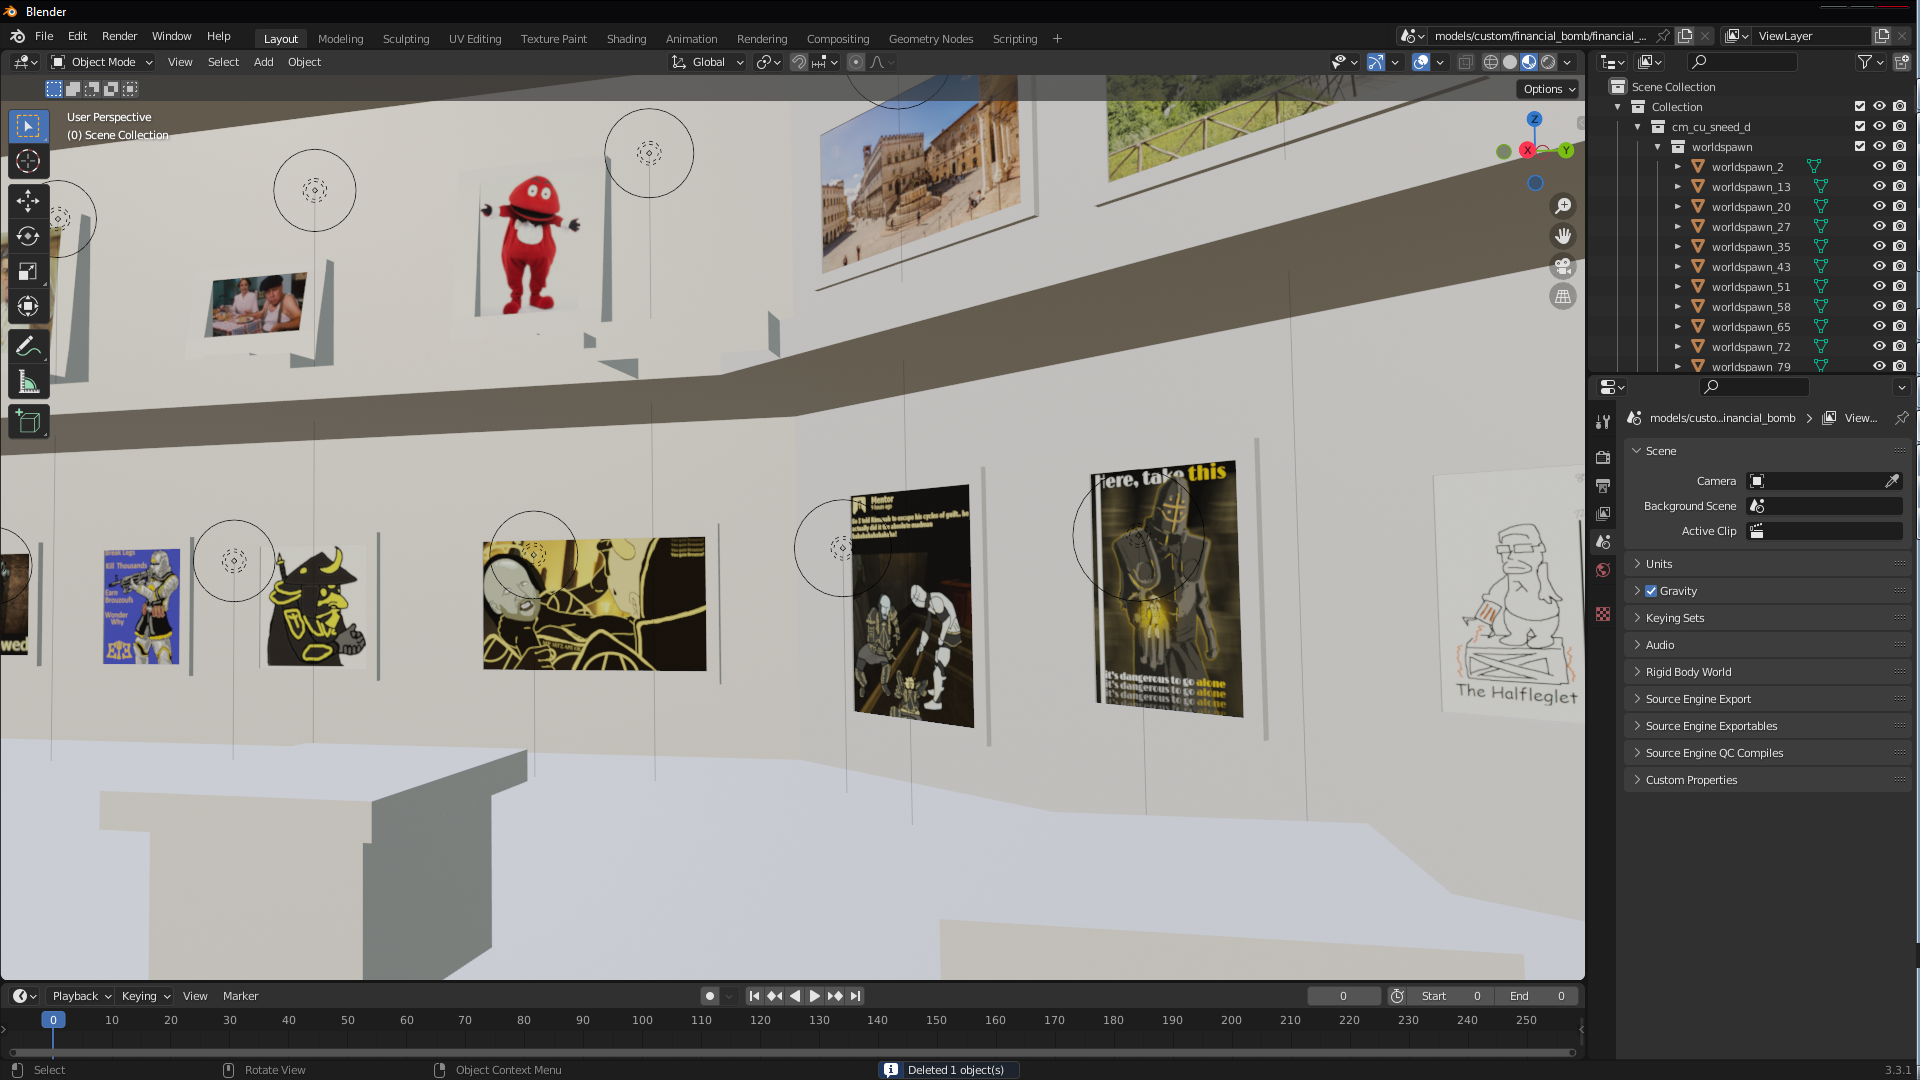
Task: Jump to the end frame
Action: (x=855, y=996)
